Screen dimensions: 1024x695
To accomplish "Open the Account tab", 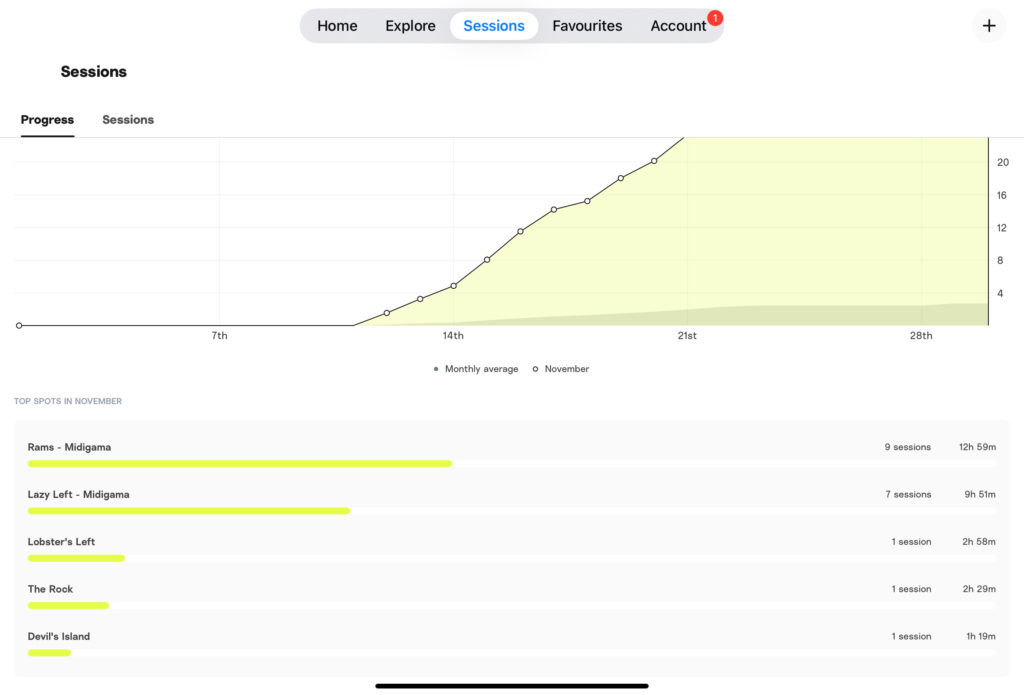I will point(678,26).
